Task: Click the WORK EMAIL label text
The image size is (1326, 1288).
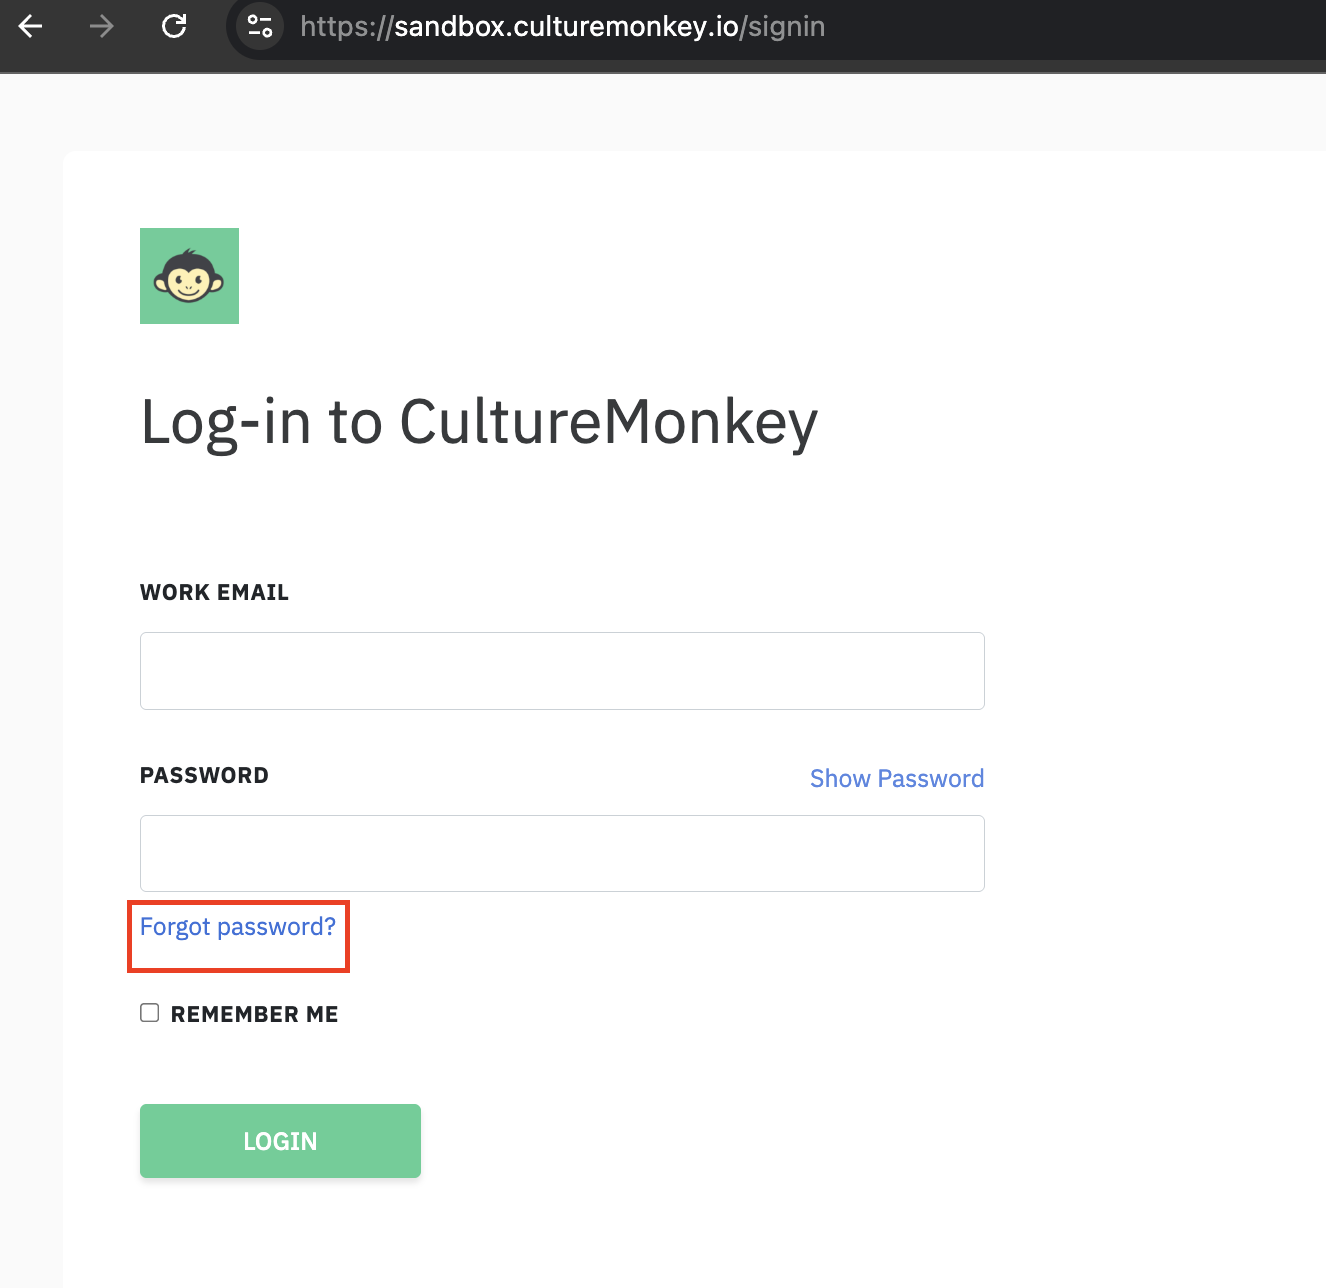Action: [214, 592]
